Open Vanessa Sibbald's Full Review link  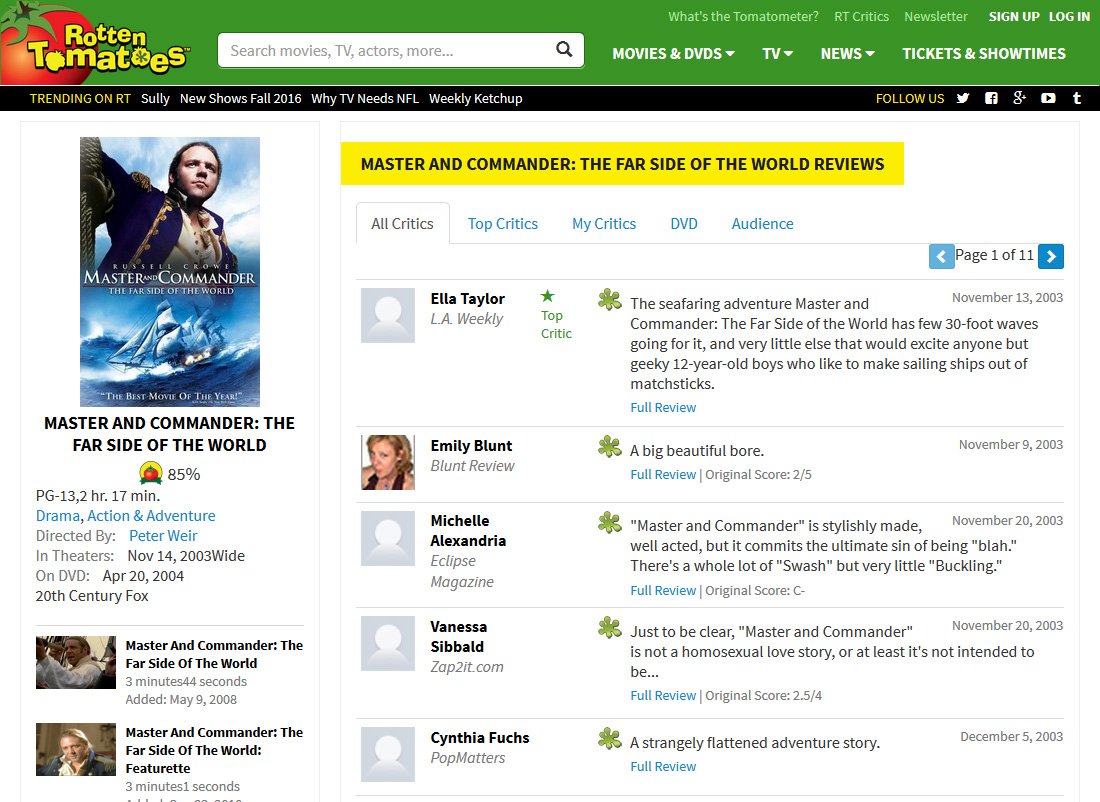click(663, 695)
